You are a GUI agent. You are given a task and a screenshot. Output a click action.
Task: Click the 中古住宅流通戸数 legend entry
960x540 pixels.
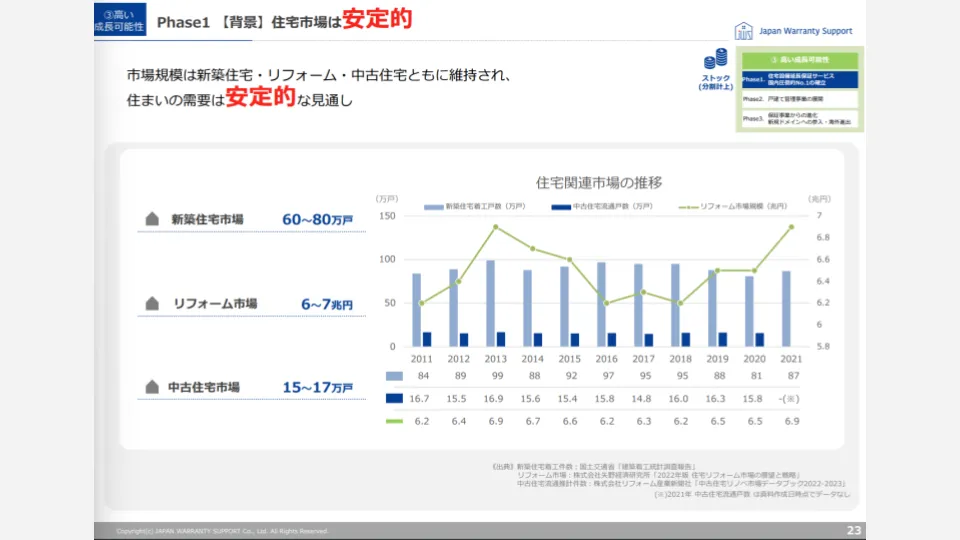[602, 206]
